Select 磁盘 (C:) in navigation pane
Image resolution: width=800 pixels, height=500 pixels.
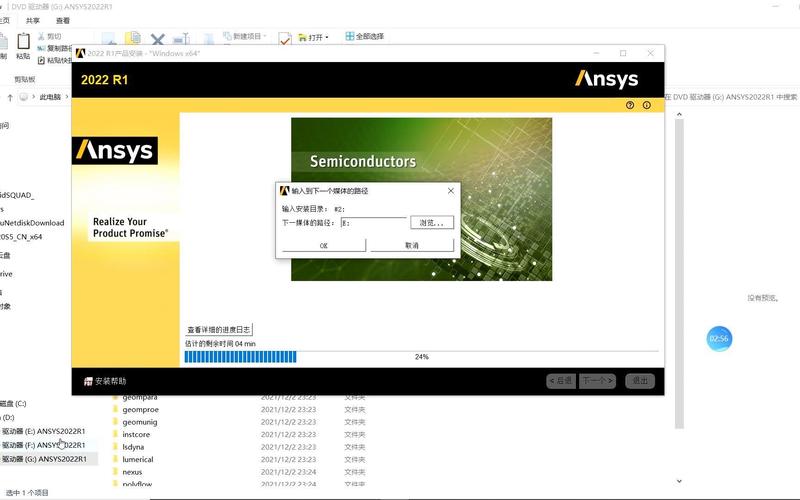[x=13, y=404]
